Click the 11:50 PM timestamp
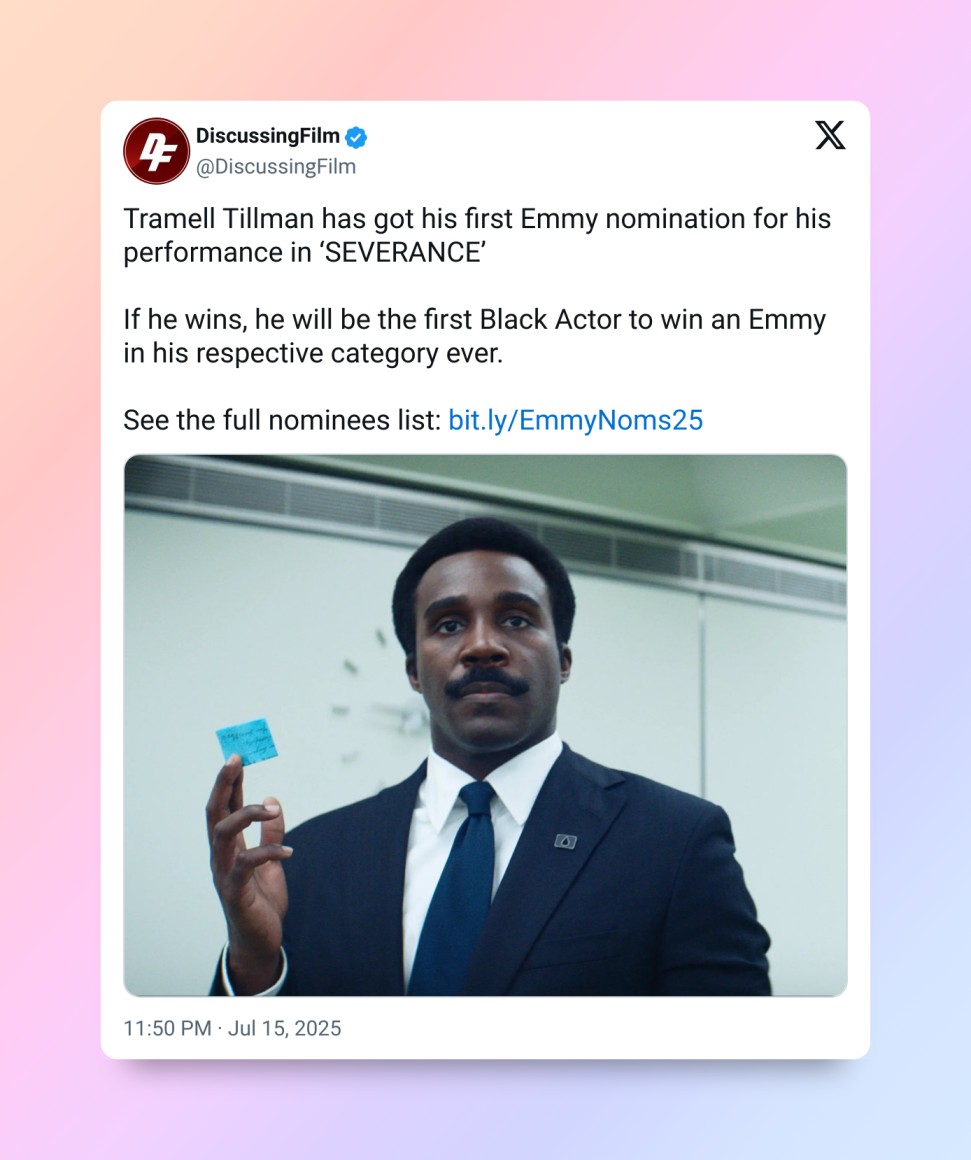971x1160 pixels. tap(167, 1028)
